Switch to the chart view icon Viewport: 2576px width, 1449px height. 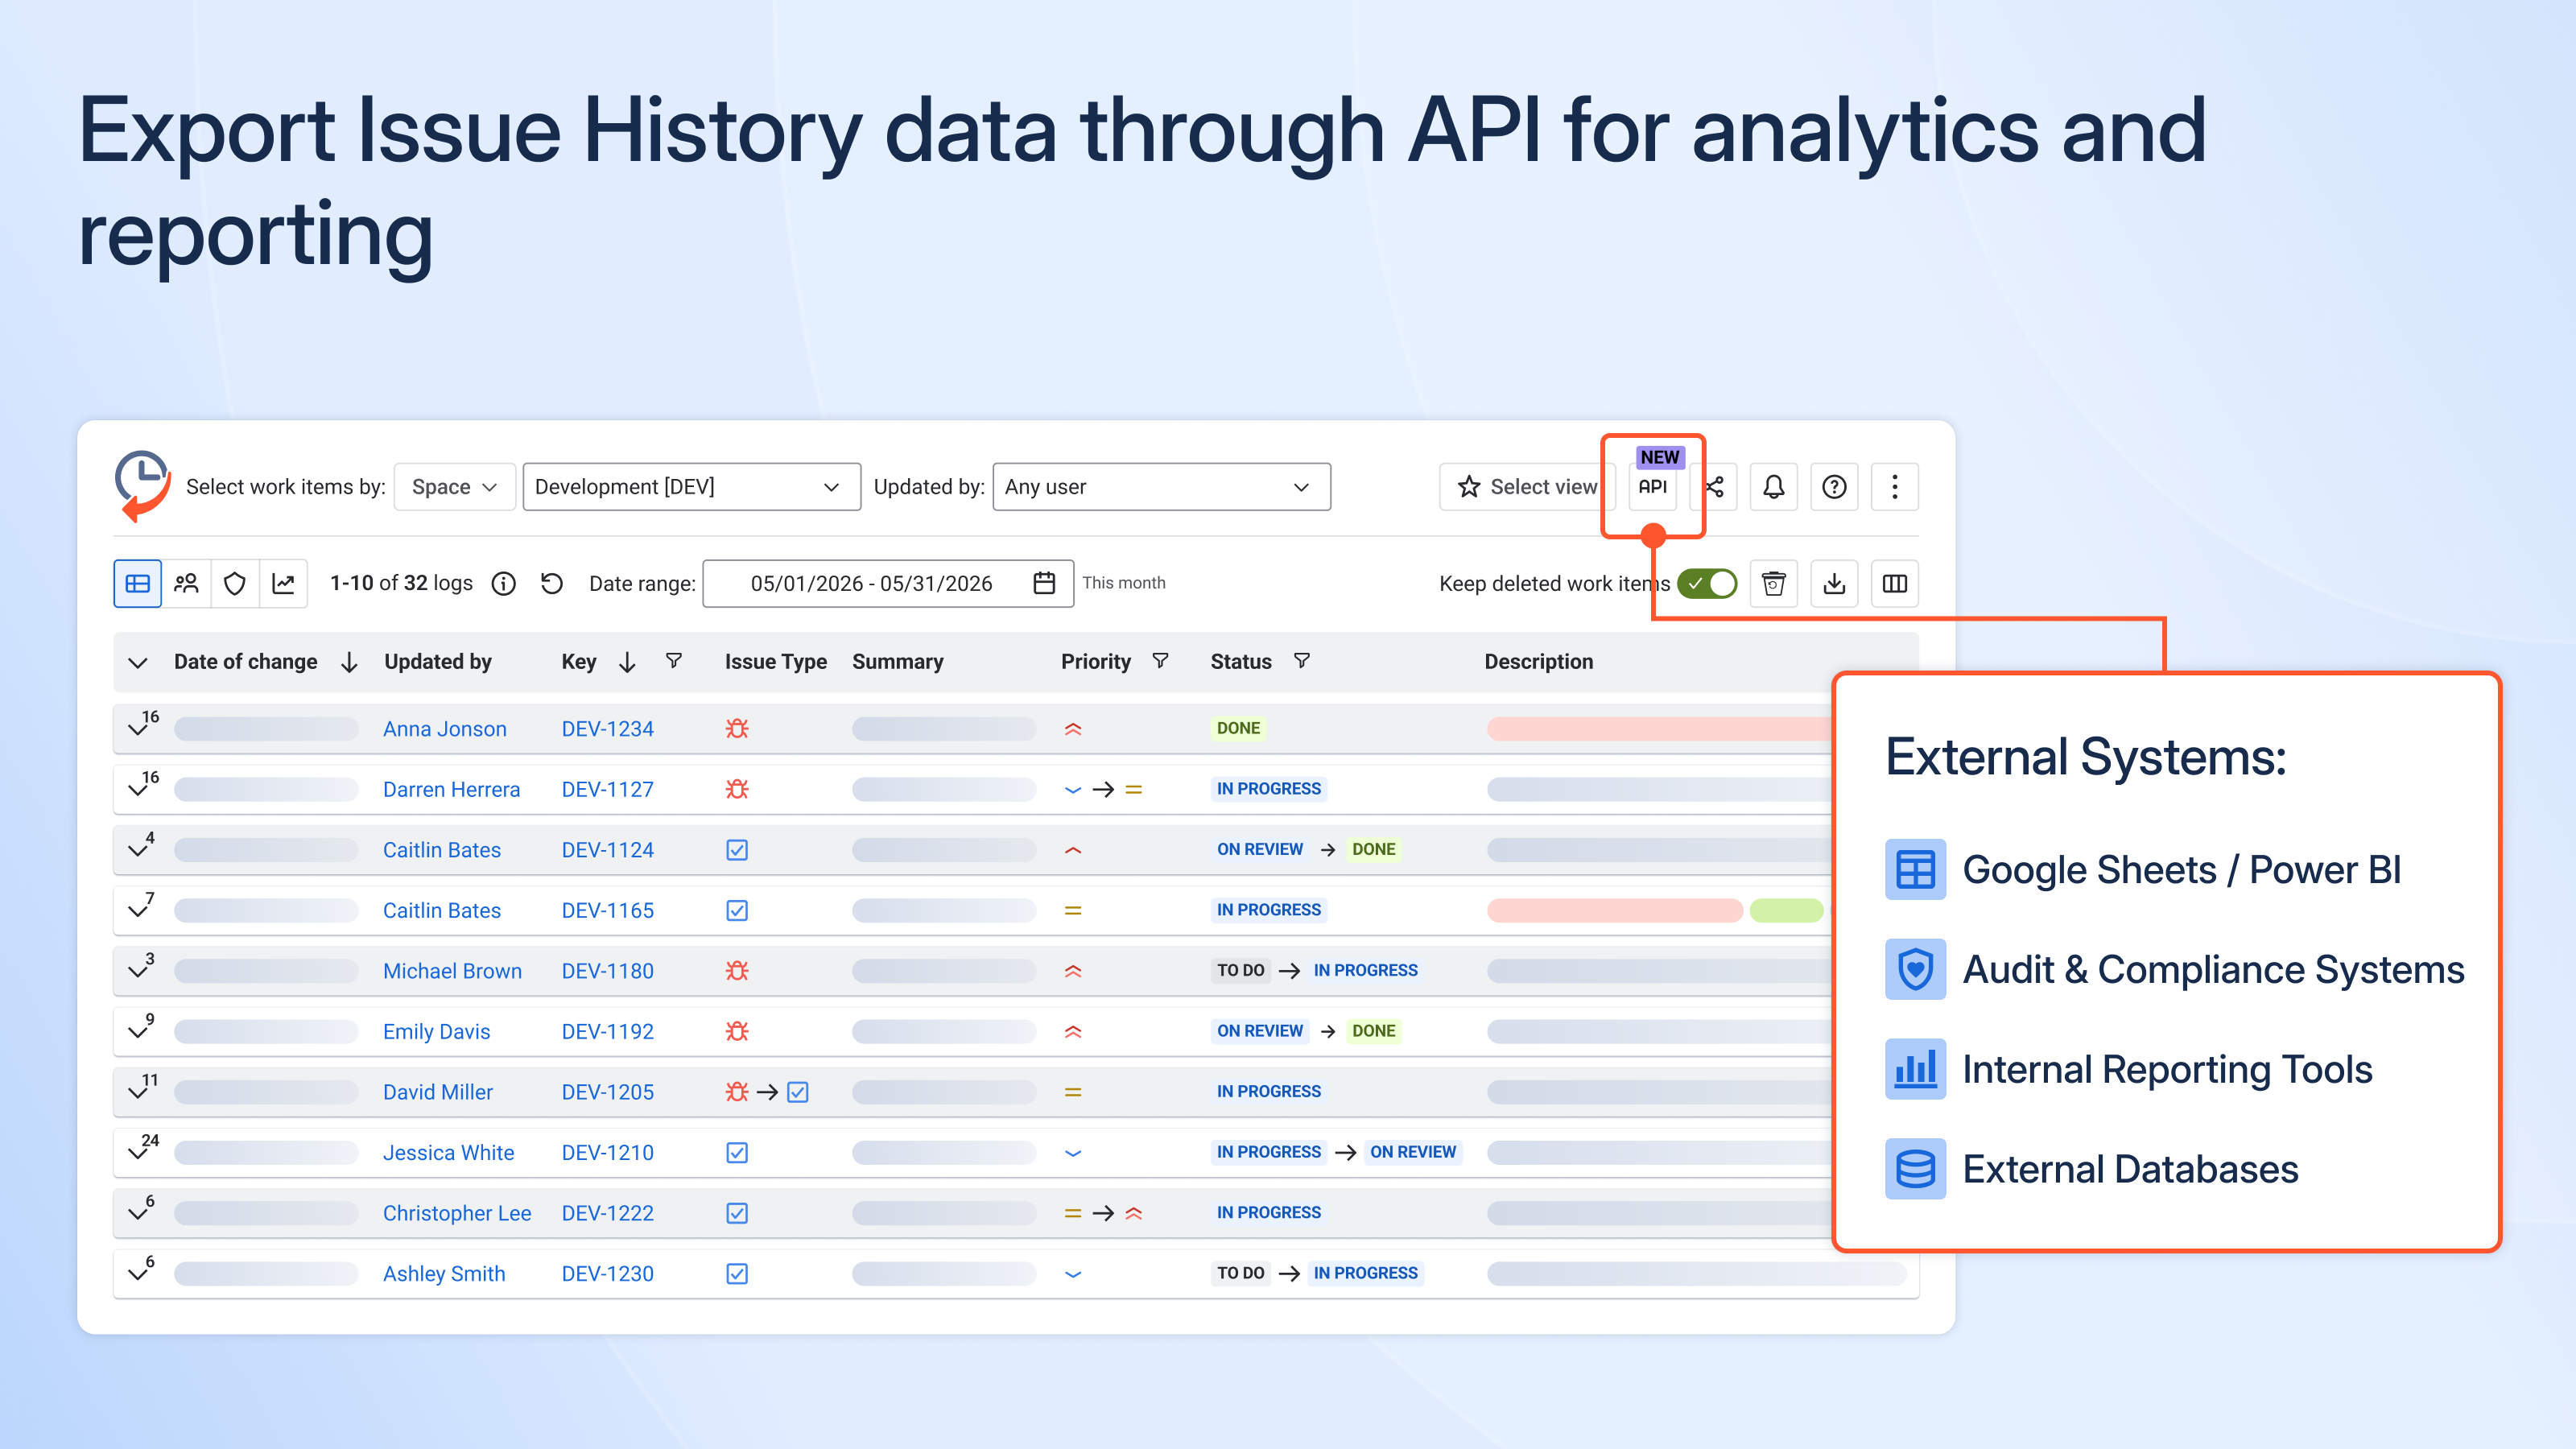pyautogui.click(x=284, y=583)
